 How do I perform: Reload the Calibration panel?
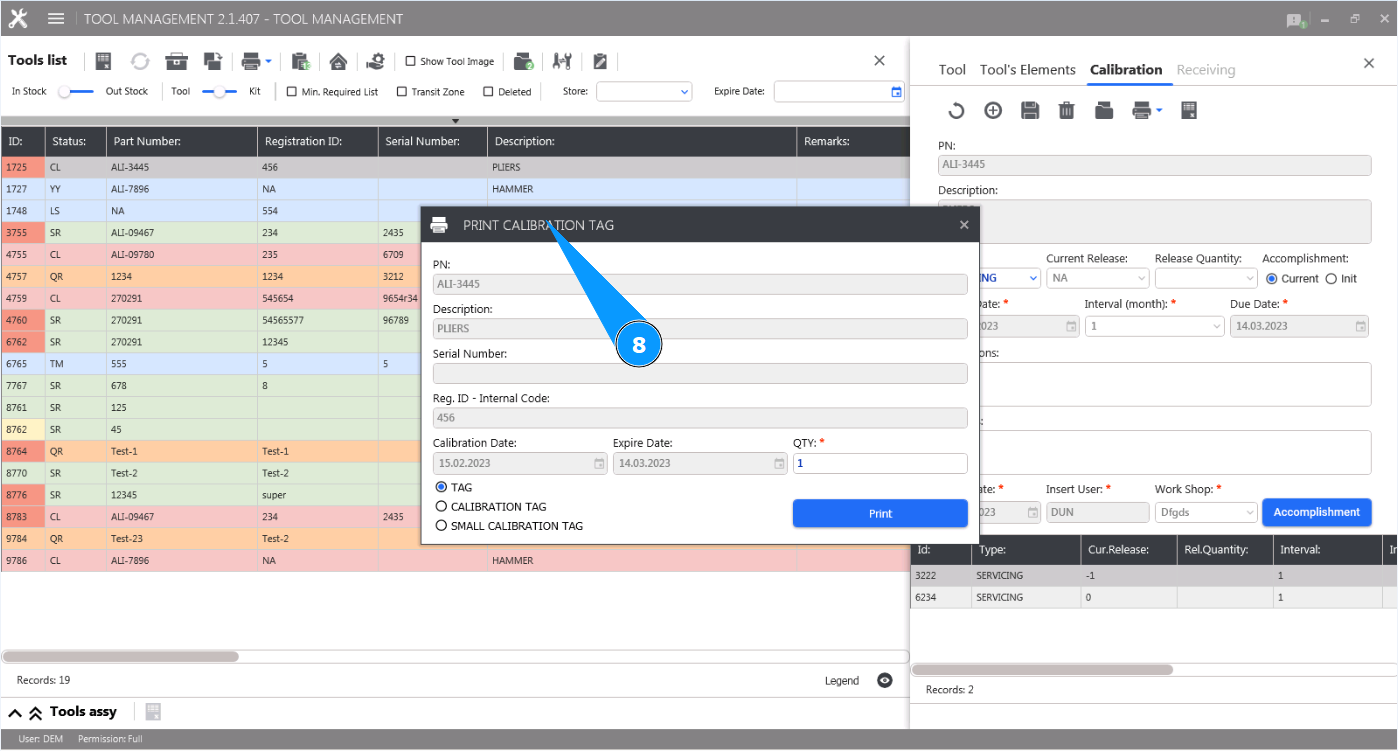[956, 110]
